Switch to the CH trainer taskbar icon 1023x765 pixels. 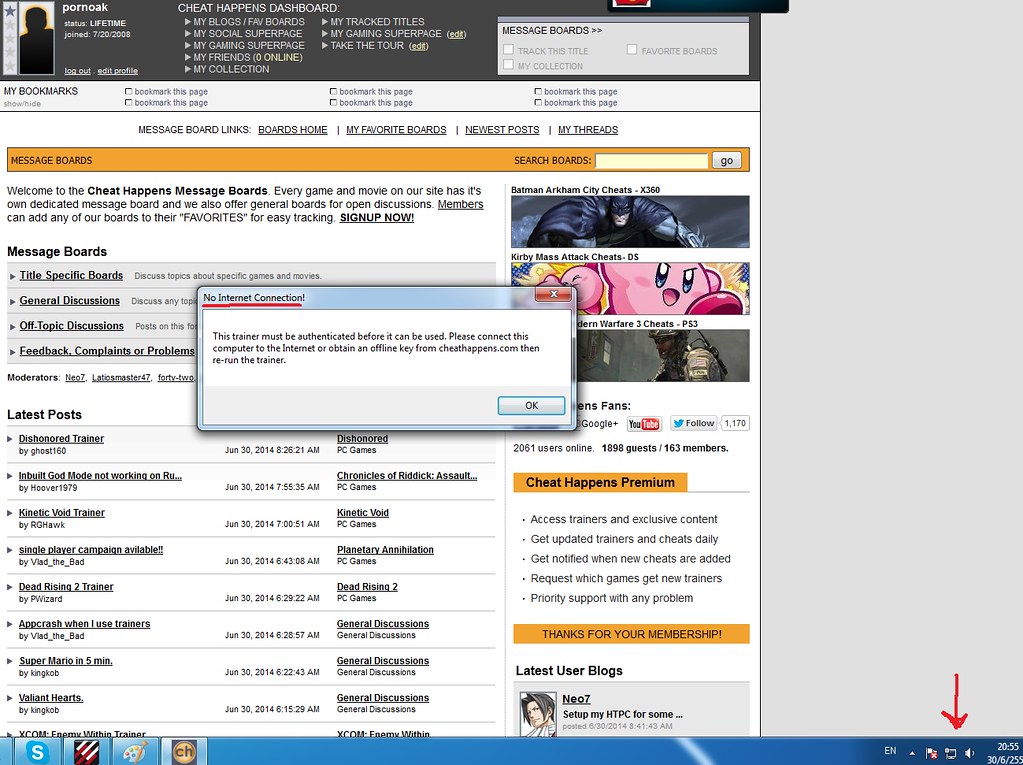point(184,751)
